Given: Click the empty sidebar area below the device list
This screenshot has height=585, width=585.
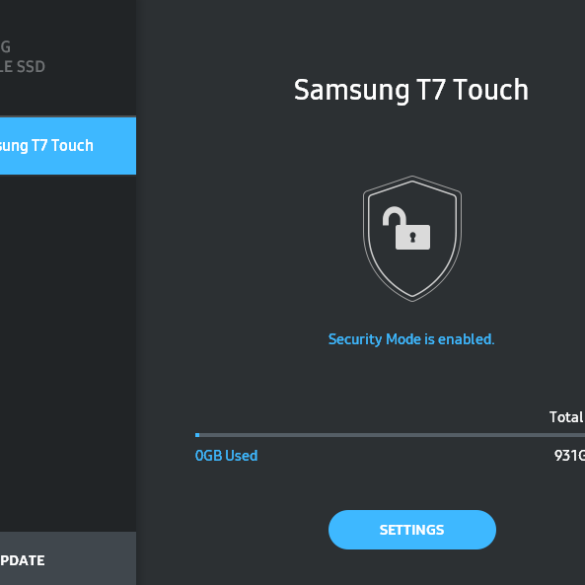Looking at the screenshot, I should (68, 353).
